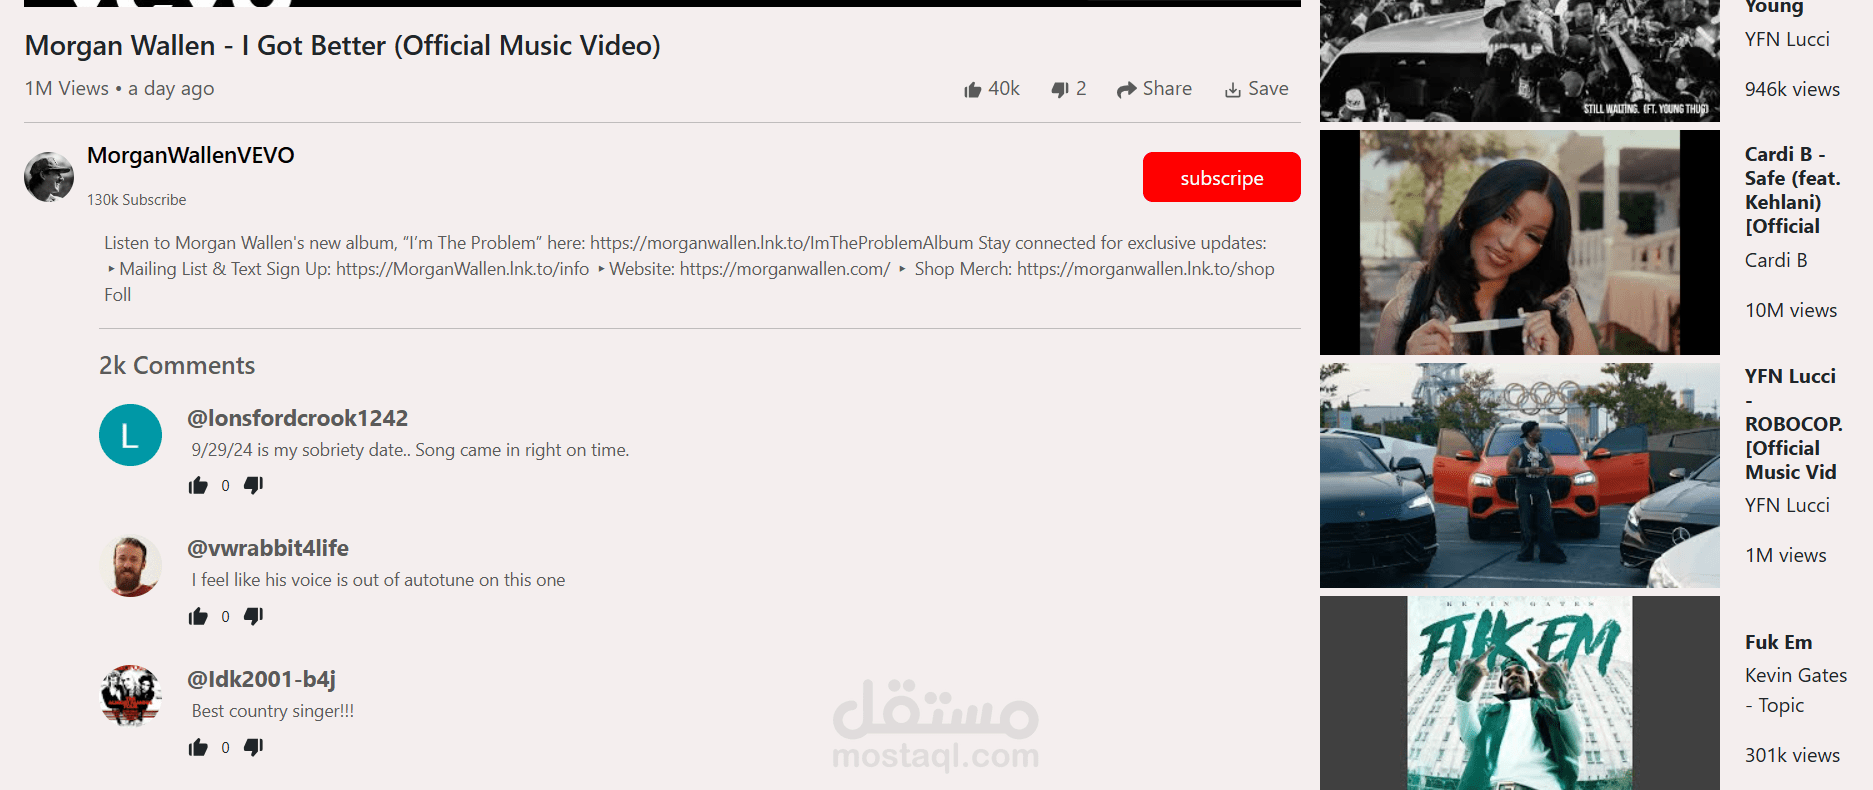The height and width of the screenshot is (790, 1873).
Task: Subscribe to MorganWallenVEVO with the red button
Action: click(x=1221, y=177)
